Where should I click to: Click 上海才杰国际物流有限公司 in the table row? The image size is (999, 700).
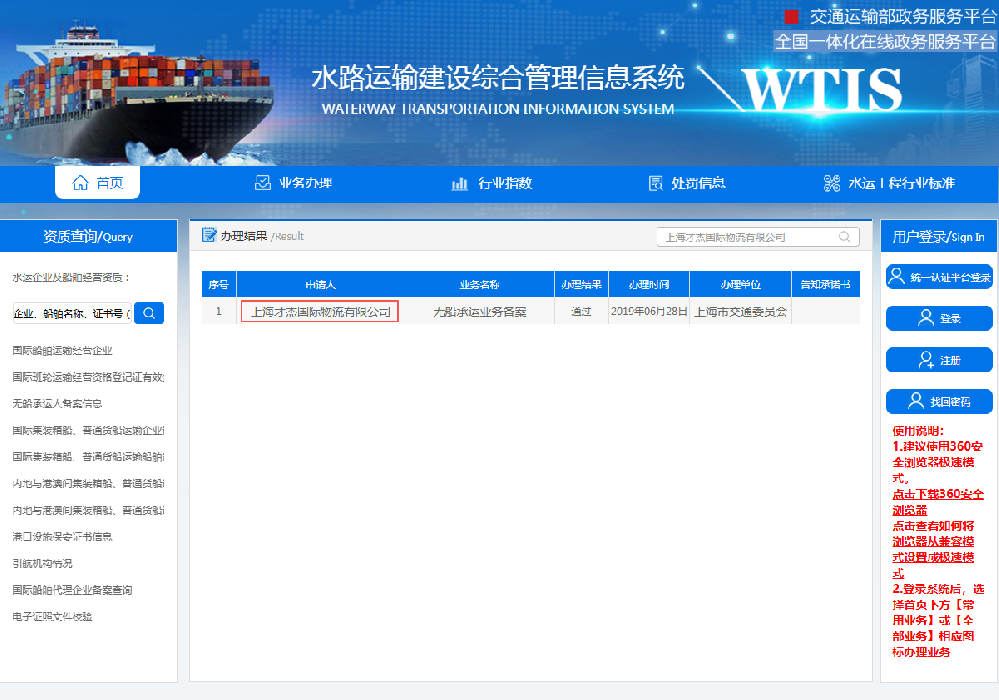pos(320,311)
